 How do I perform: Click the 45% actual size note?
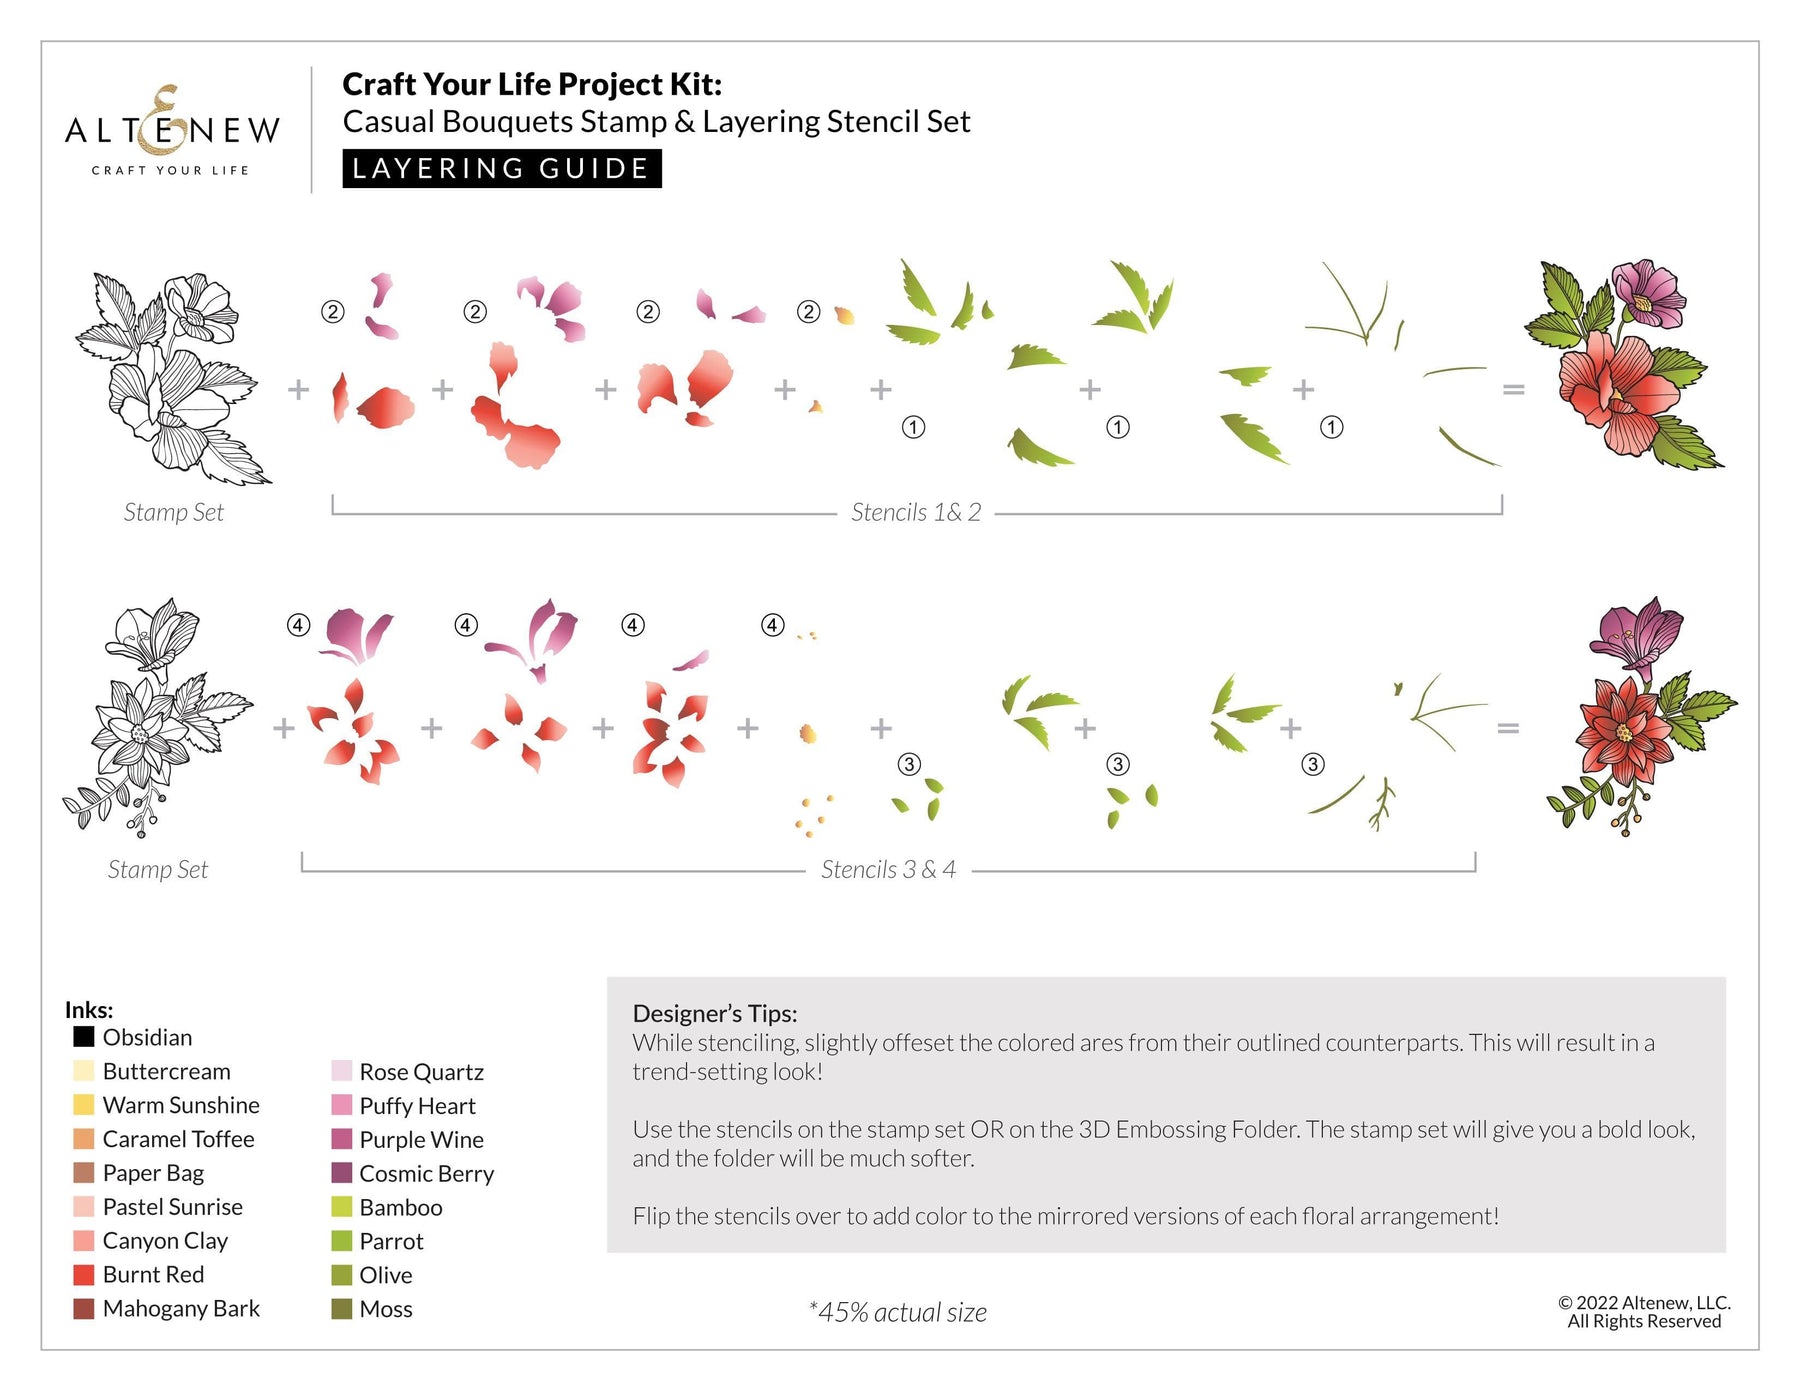click(898, 1312)
